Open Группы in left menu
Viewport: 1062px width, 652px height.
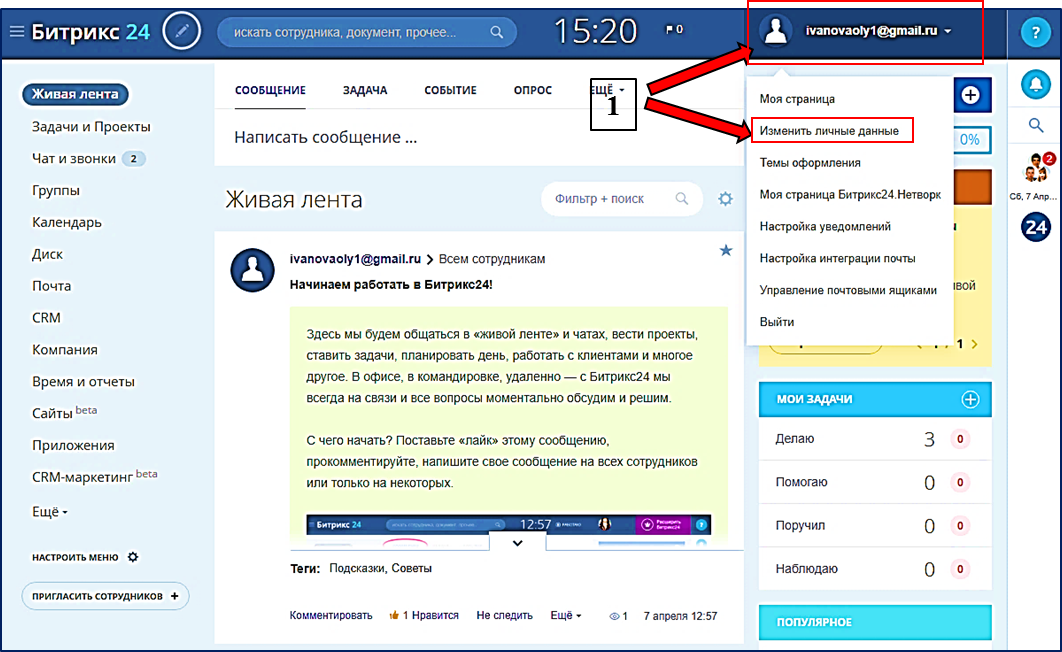pyautogui.click(x=56, y=190)
